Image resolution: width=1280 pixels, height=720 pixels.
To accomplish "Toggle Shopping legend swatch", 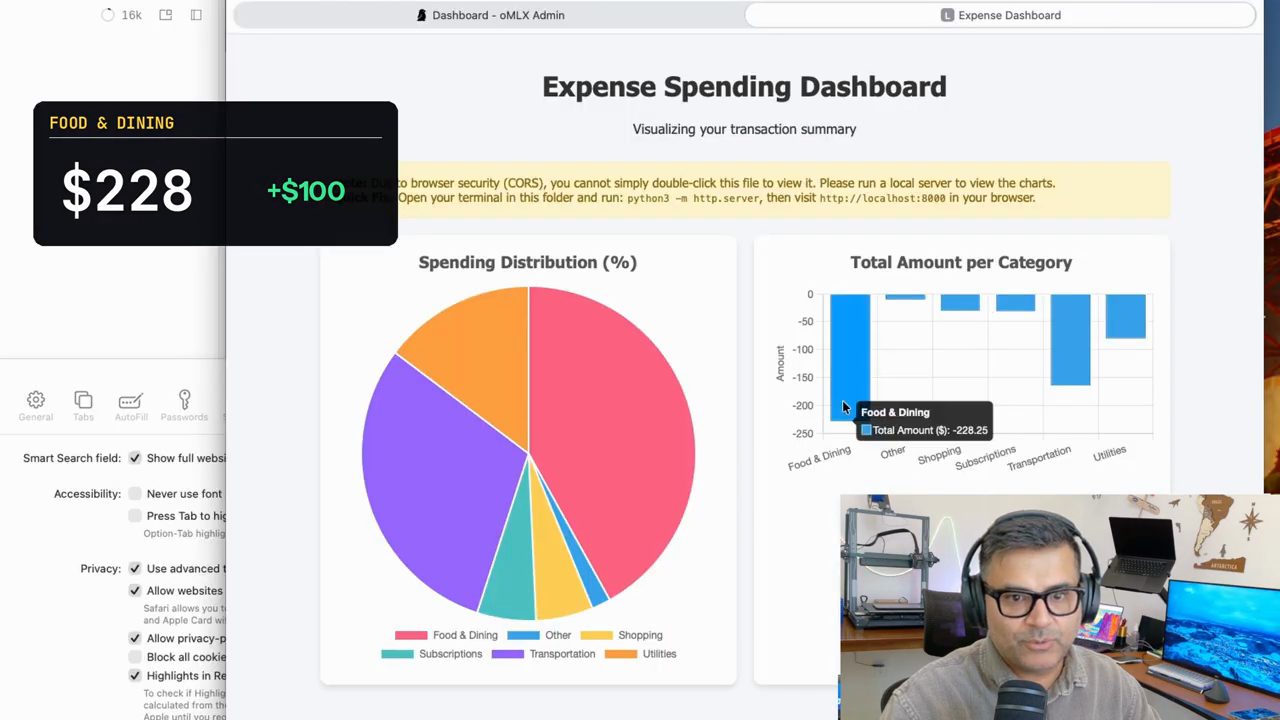I will (597, 635).
